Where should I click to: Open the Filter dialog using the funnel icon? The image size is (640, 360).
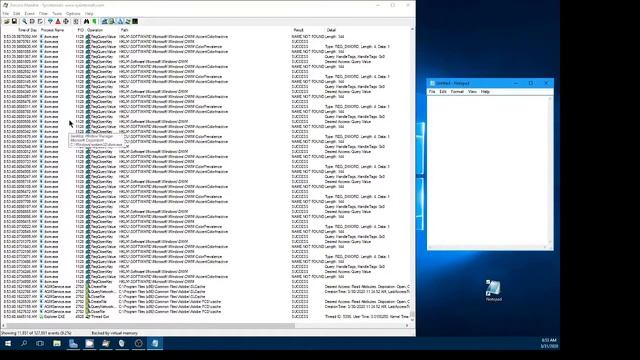point(50,21)
